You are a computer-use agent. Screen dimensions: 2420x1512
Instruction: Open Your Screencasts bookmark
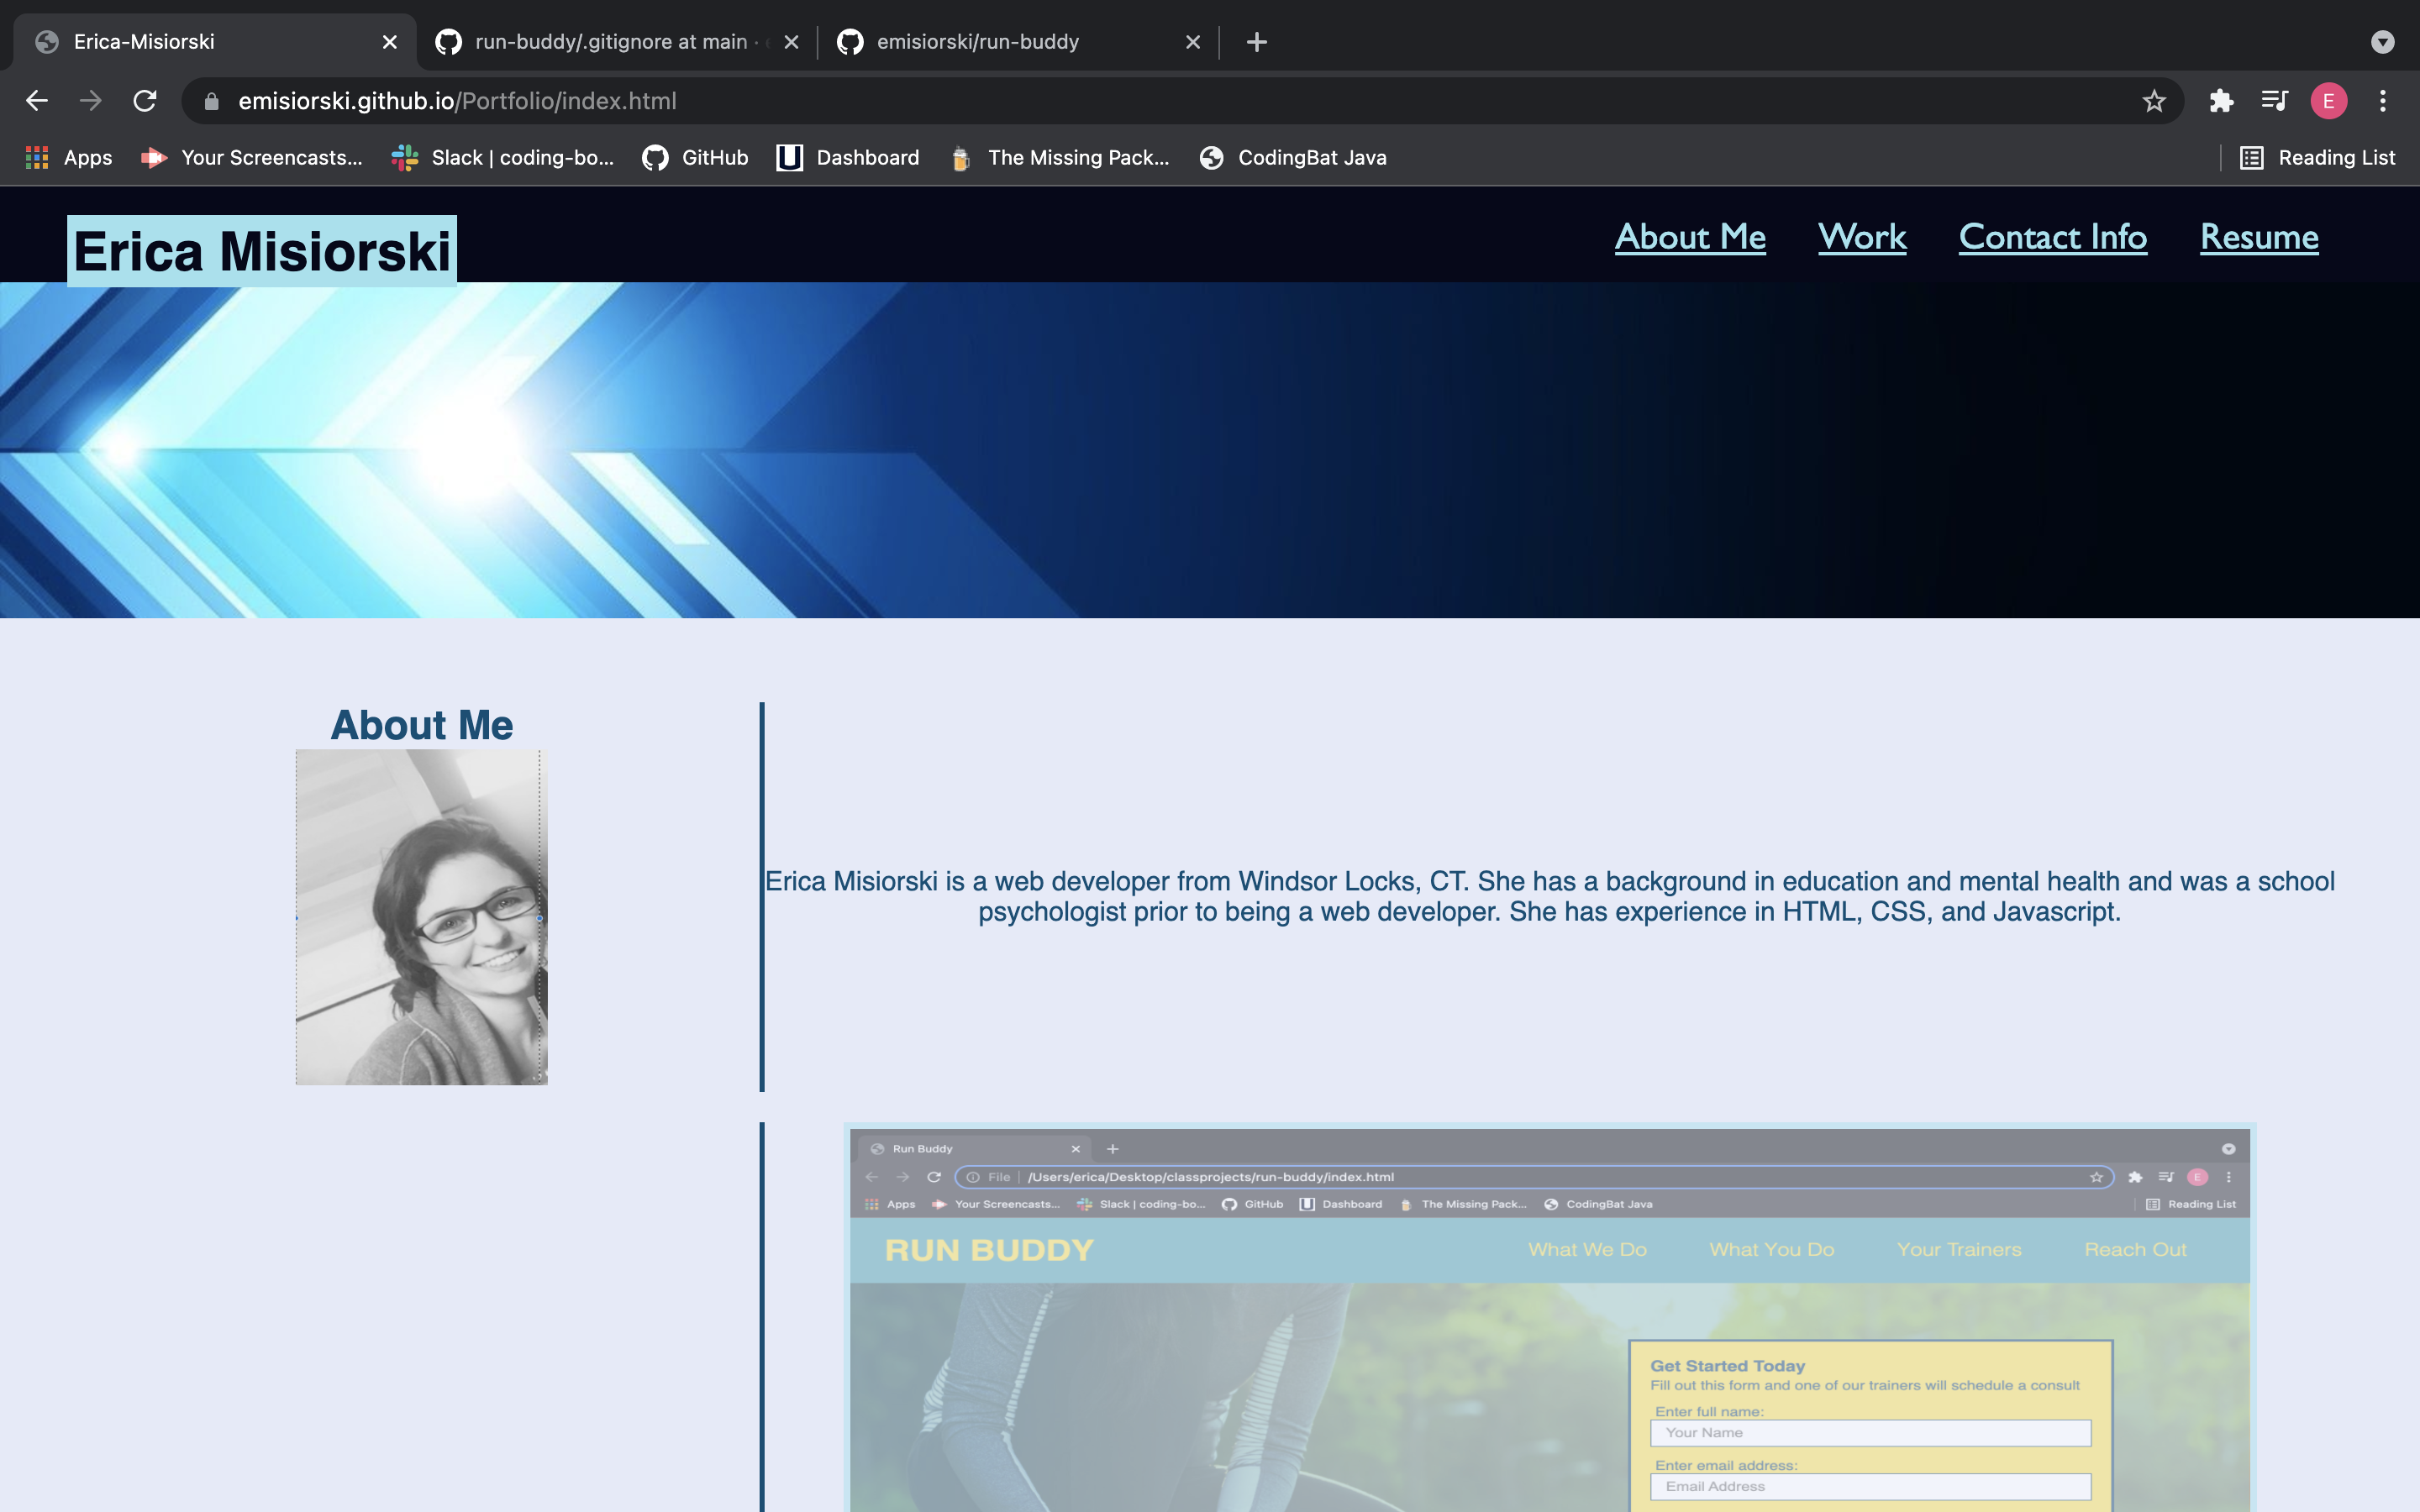252,158
